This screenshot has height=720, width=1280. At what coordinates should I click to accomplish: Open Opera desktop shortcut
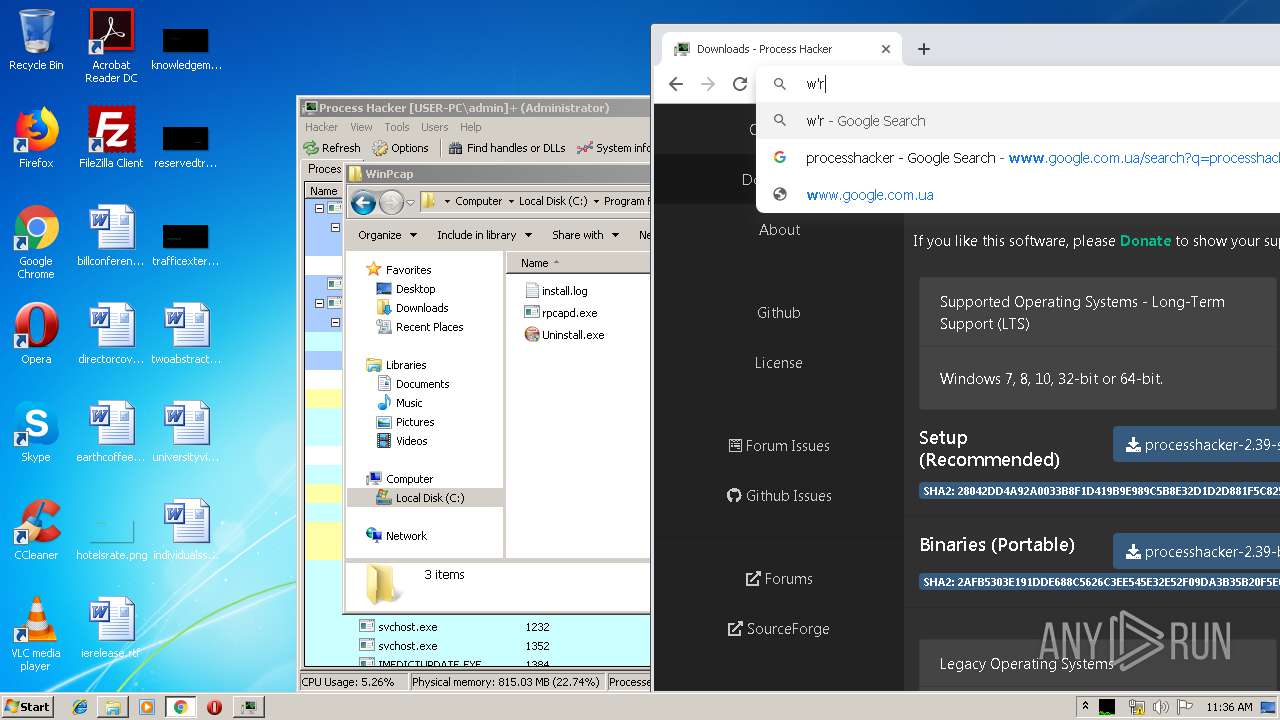(36, 334)
